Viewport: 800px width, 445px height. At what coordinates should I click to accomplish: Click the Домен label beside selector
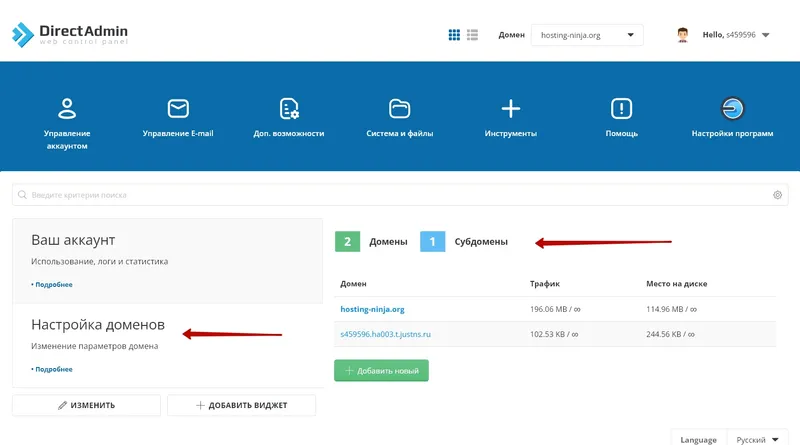(x=511, y=35)
